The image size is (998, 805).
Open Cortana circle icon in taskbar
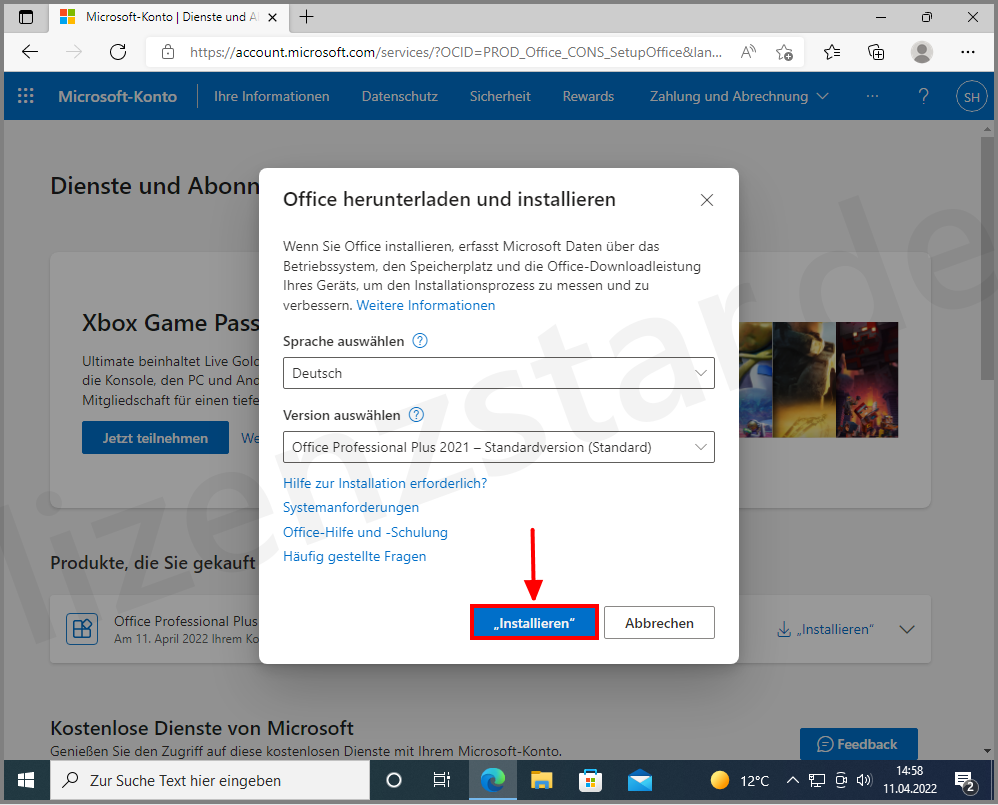[x=394, y=780]
